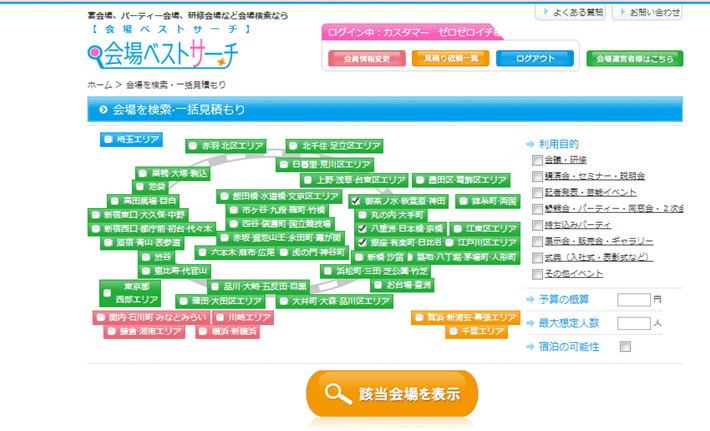
Task: Check the 千葉エリア checkbox
Action: 453,331
